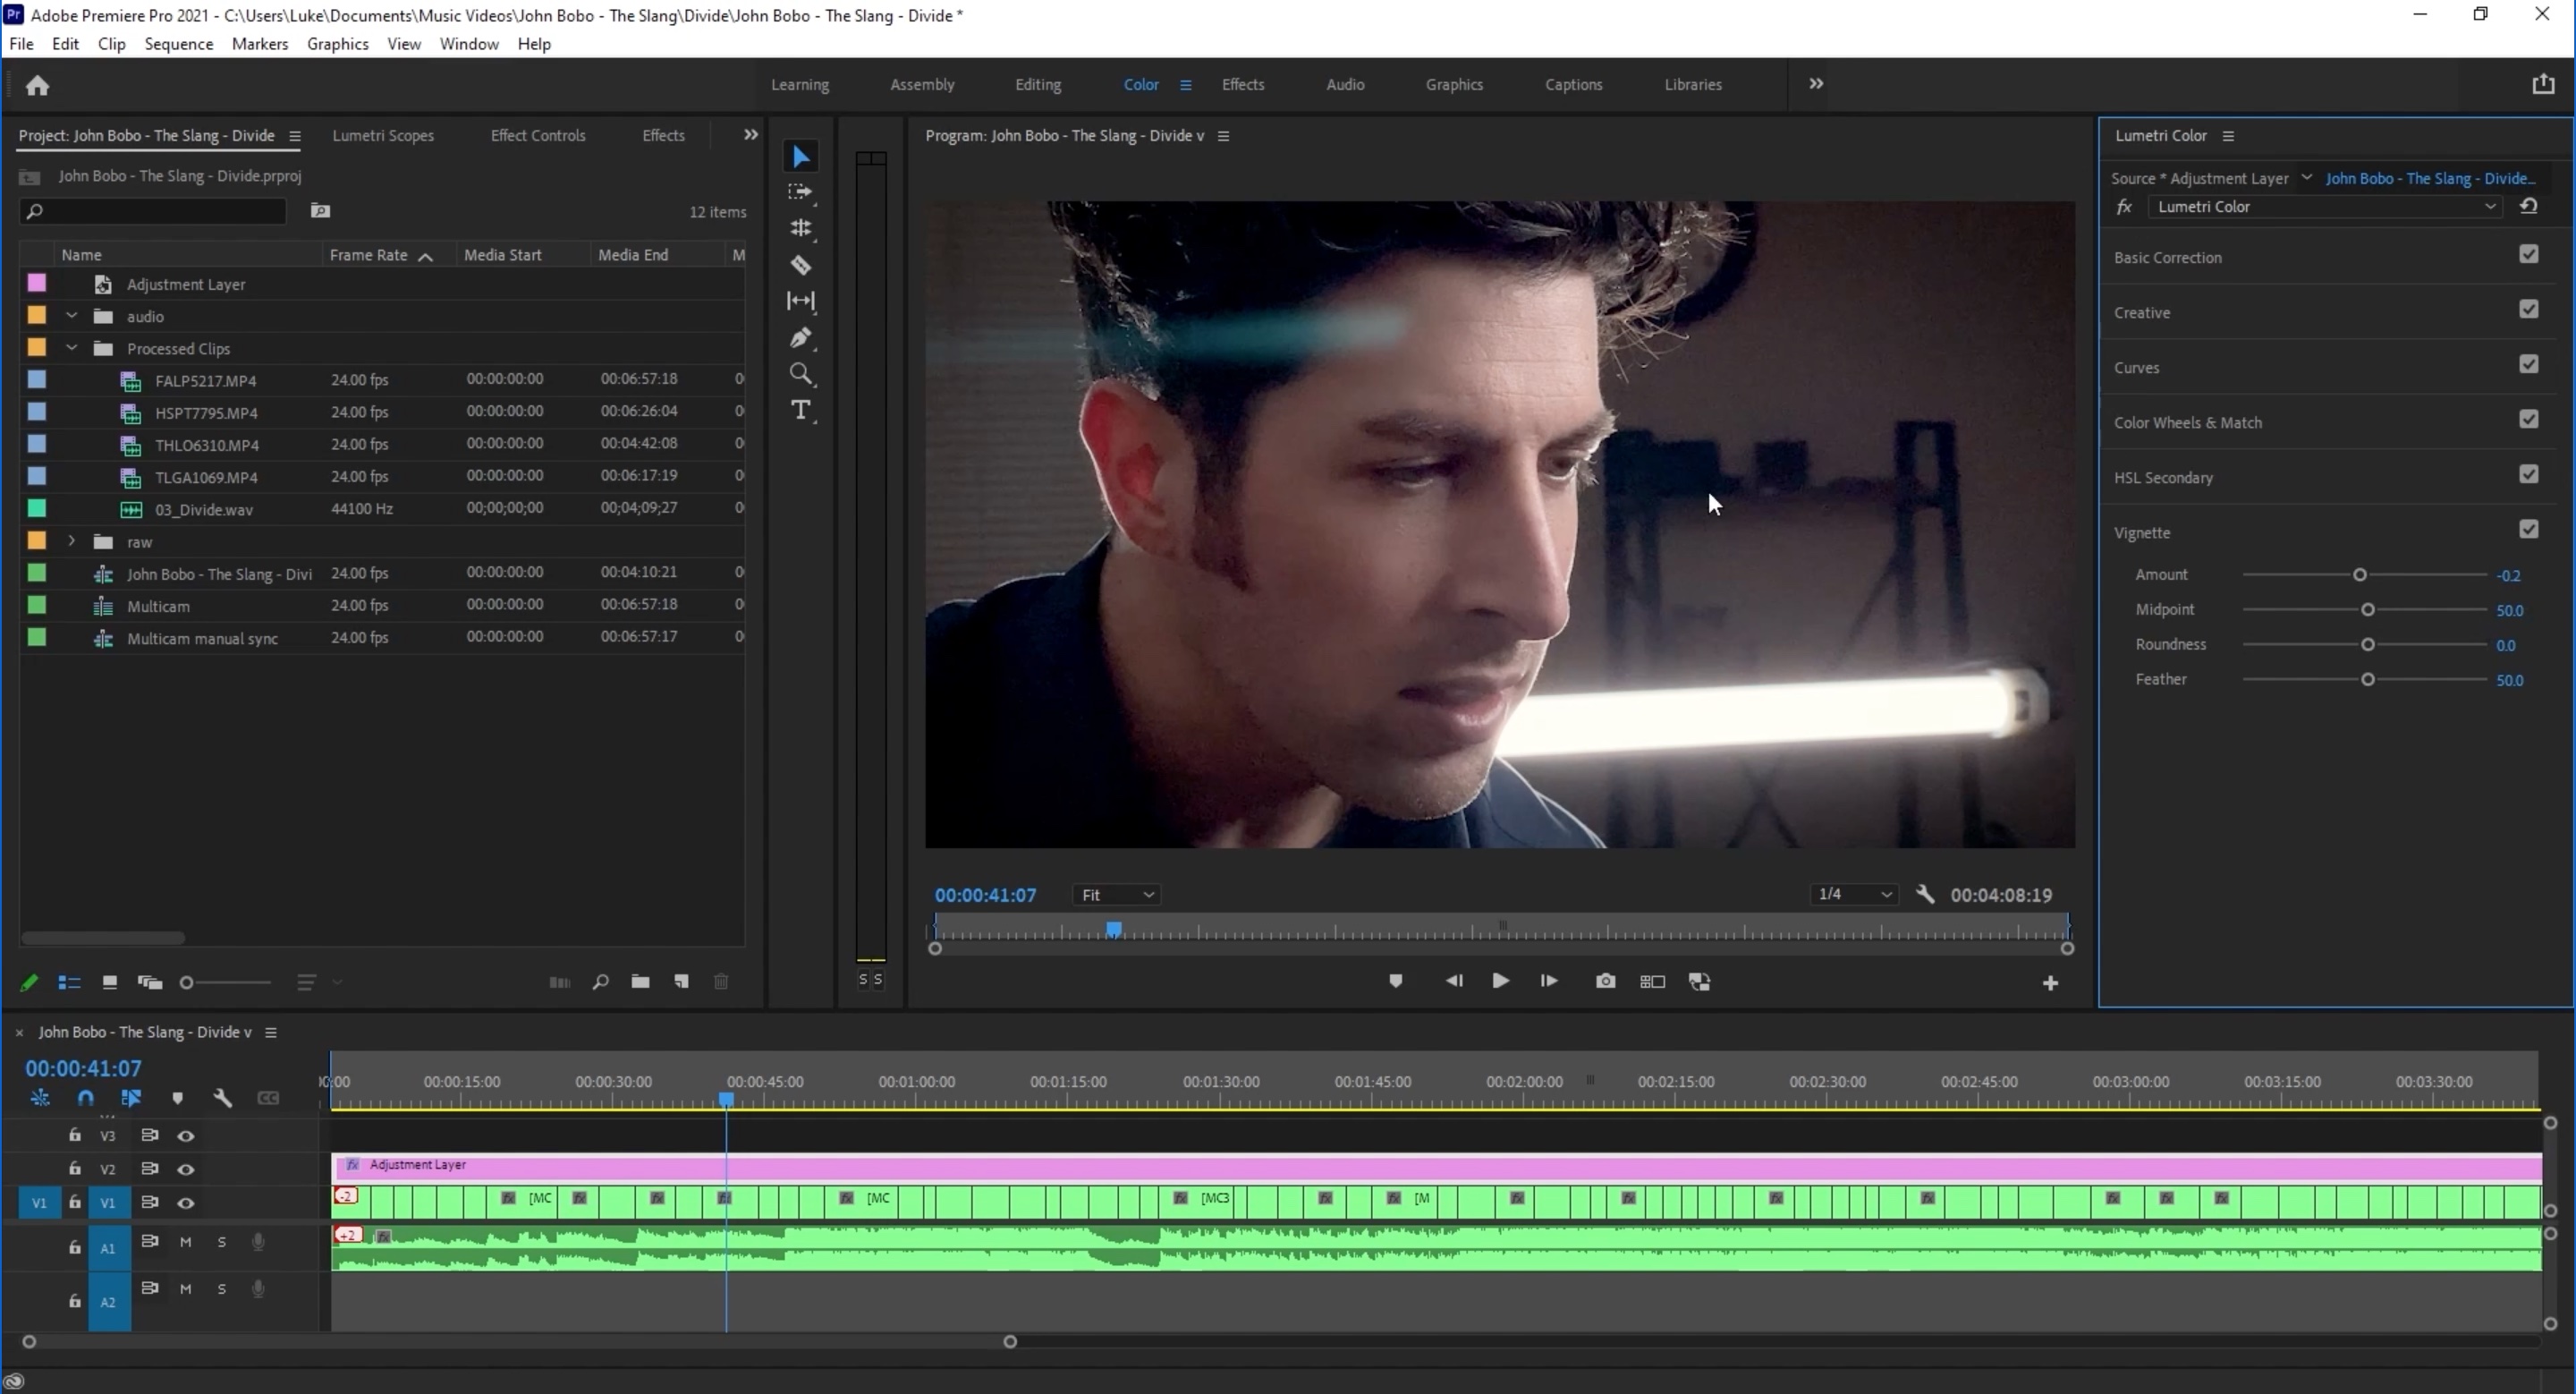Select the Slip tool

pyautogui.click(x=801, y=301)
